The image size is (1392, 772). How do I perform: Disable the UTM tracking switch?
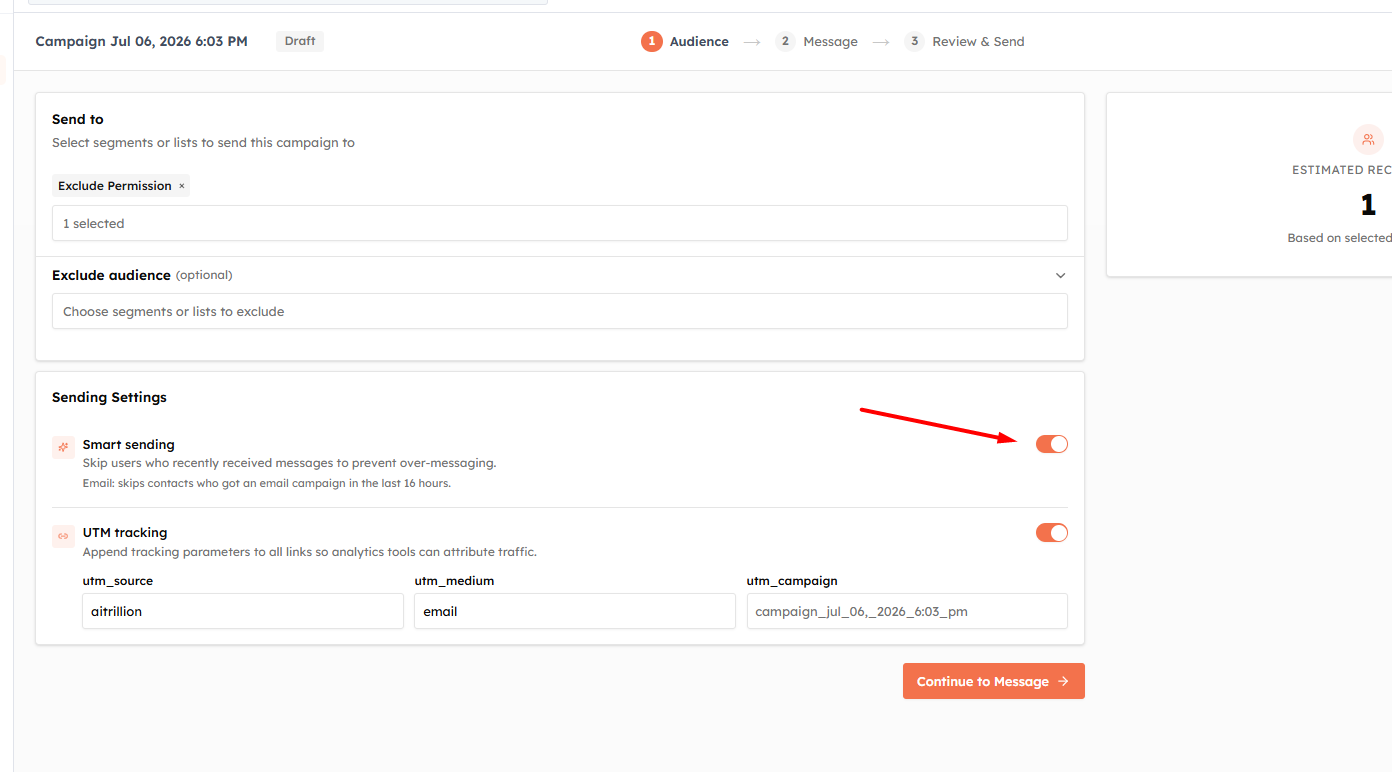tap(1052, 532)
